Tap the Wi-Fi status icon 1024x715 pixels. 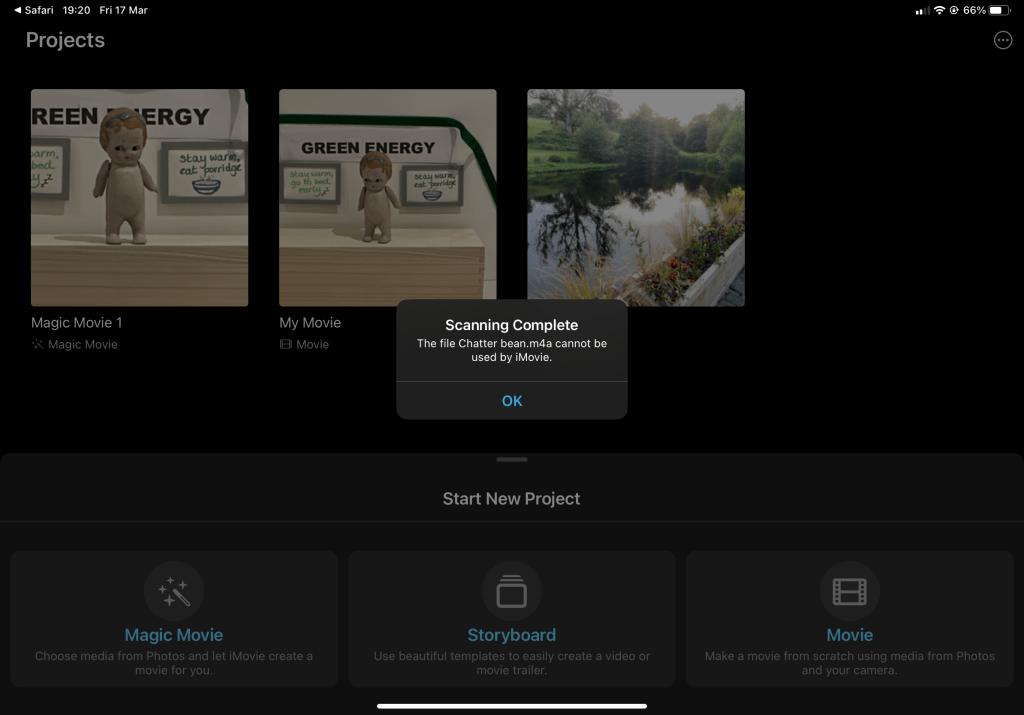click(939, 10)
